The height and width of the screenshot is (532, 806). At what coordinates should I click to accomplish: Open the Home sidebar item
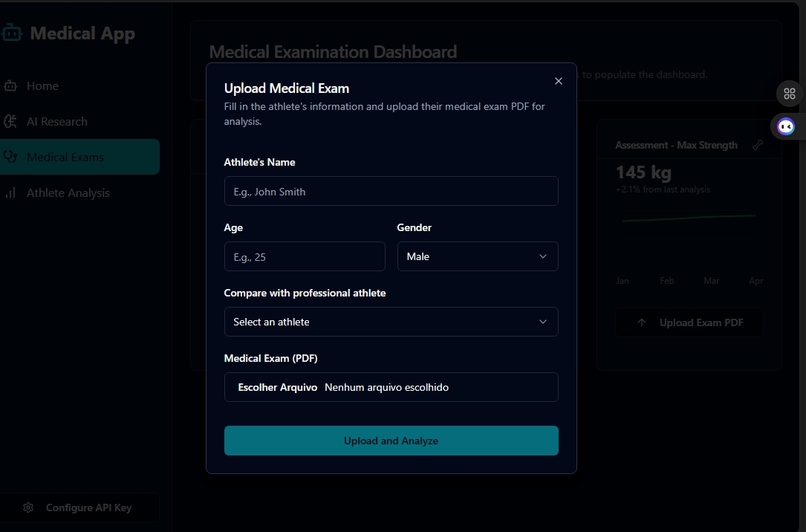pyautogui.click(x=80, y=86)
